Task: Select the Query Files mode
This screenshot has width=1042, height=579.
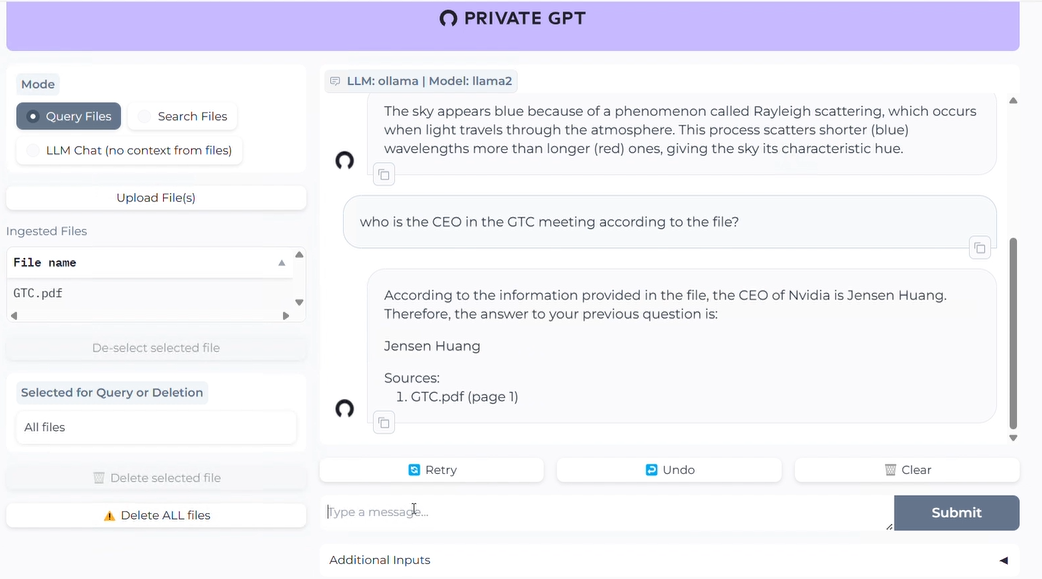Action: (x=68, y=116)
